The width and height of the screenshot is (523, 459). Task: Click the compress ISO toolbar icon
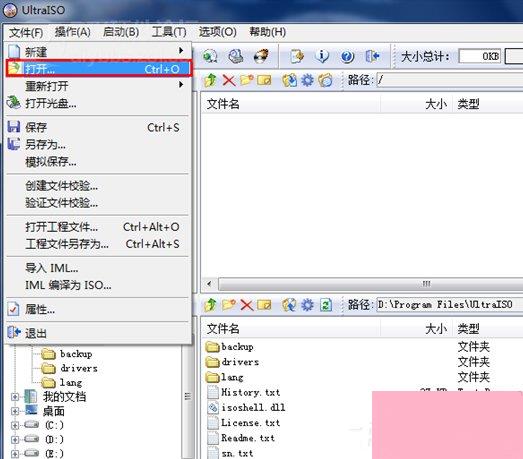(210, 56)
